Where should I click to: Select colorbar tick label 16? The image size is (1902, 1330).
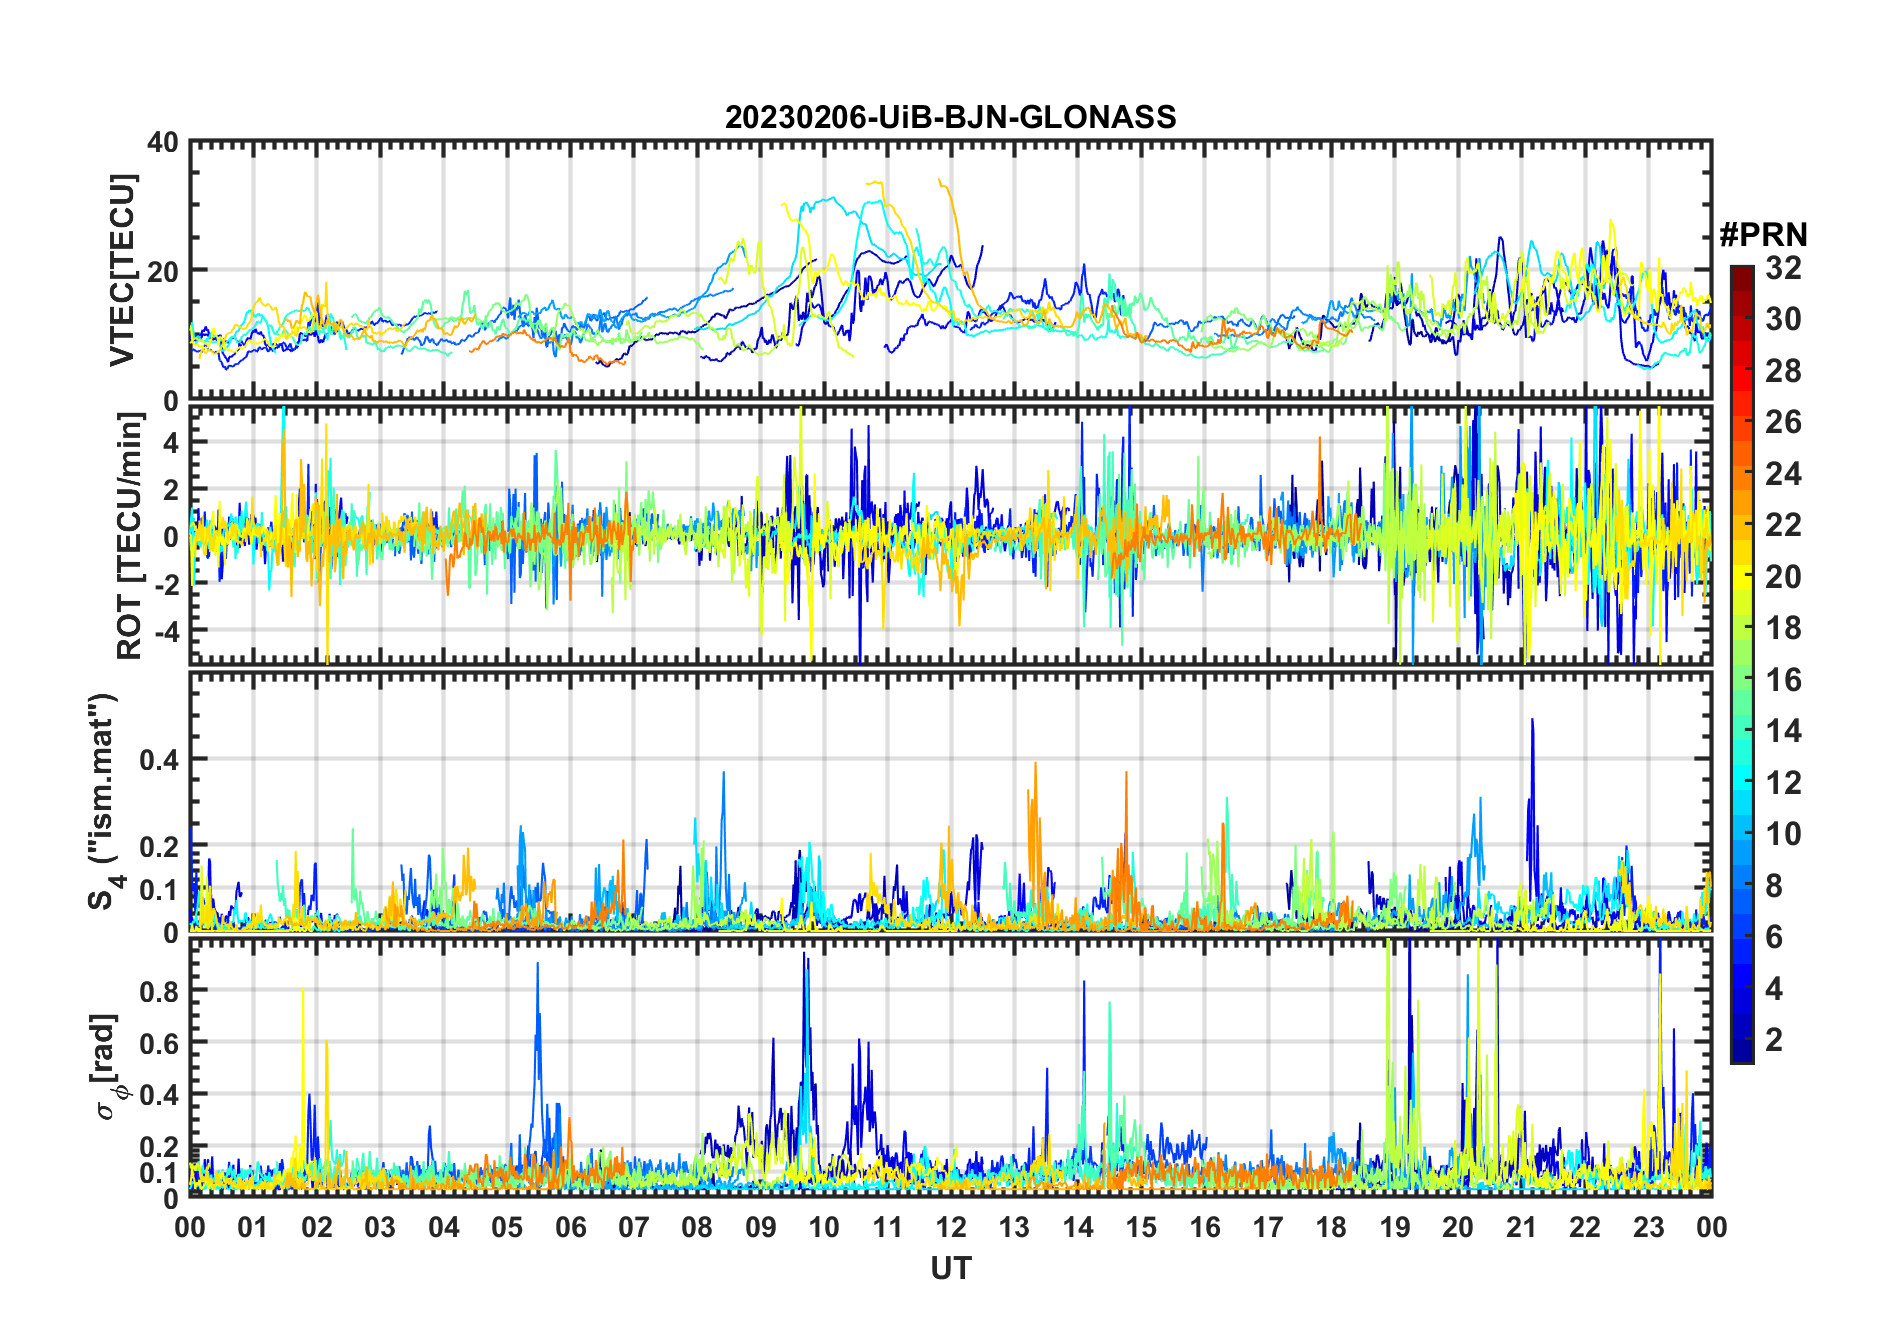tap(1783, 680)
